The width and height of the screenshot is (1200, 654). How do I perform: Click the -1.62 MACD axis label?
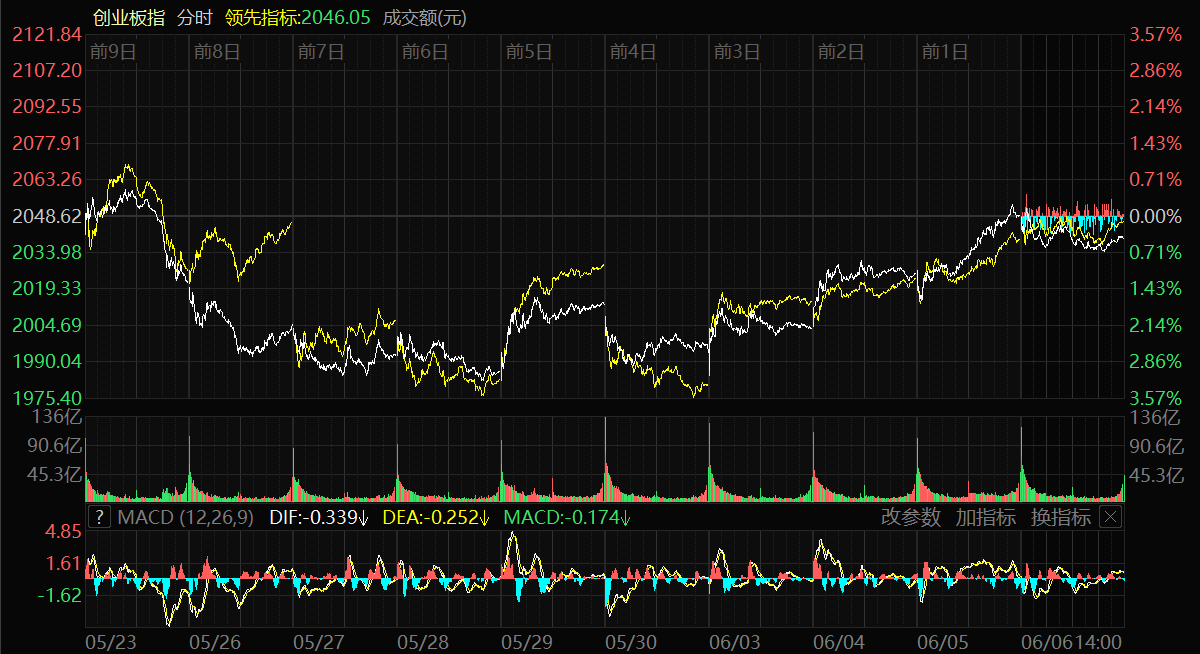58,595
